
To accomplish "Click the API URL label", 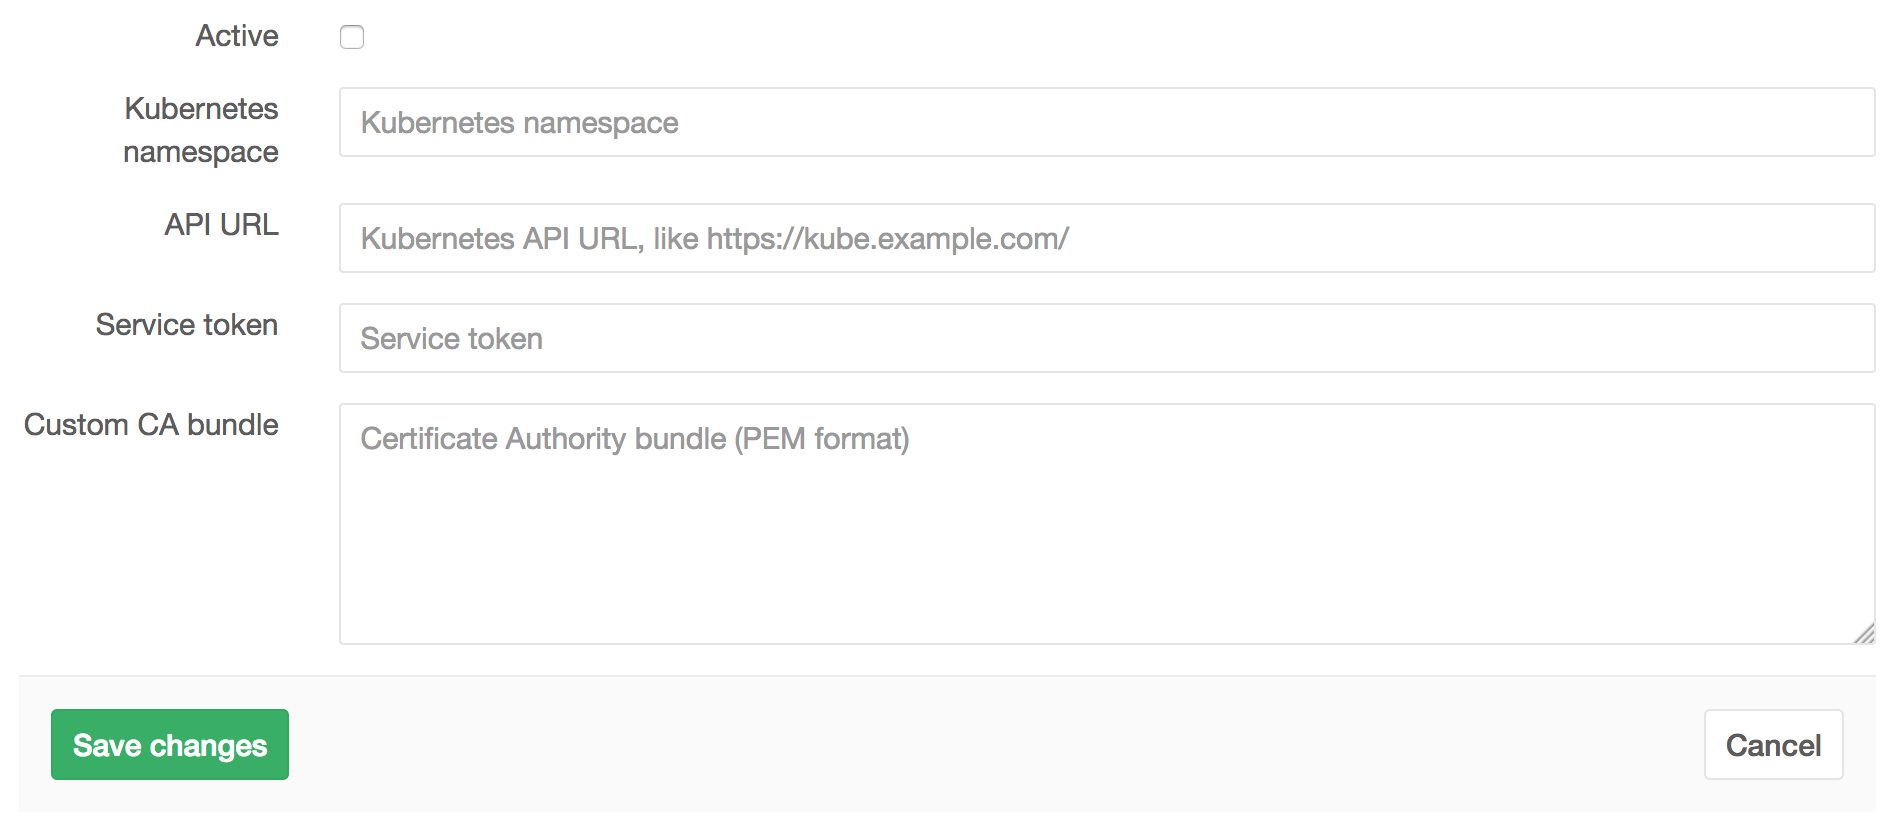I will 221,224.
